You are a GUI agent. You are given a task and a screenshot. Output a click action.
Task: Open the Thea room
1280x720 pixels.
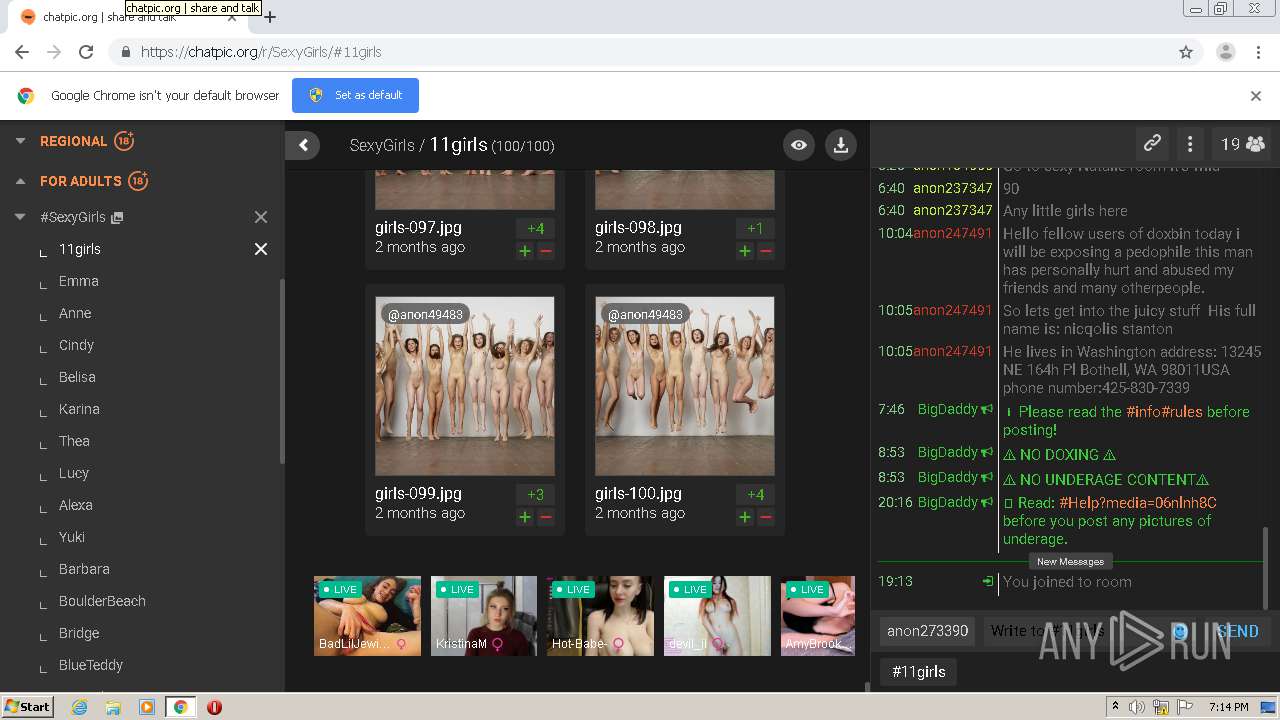tap(74, 441)
